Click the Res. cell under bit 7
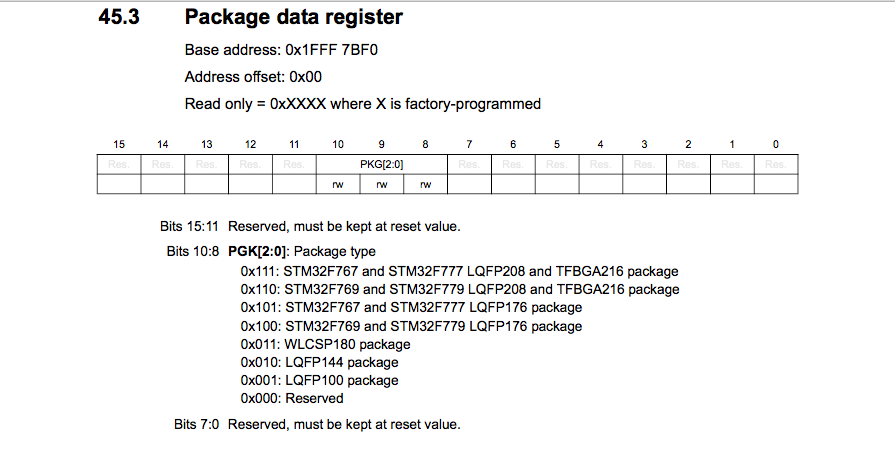The image size is (895, 470). click(469, 164)
